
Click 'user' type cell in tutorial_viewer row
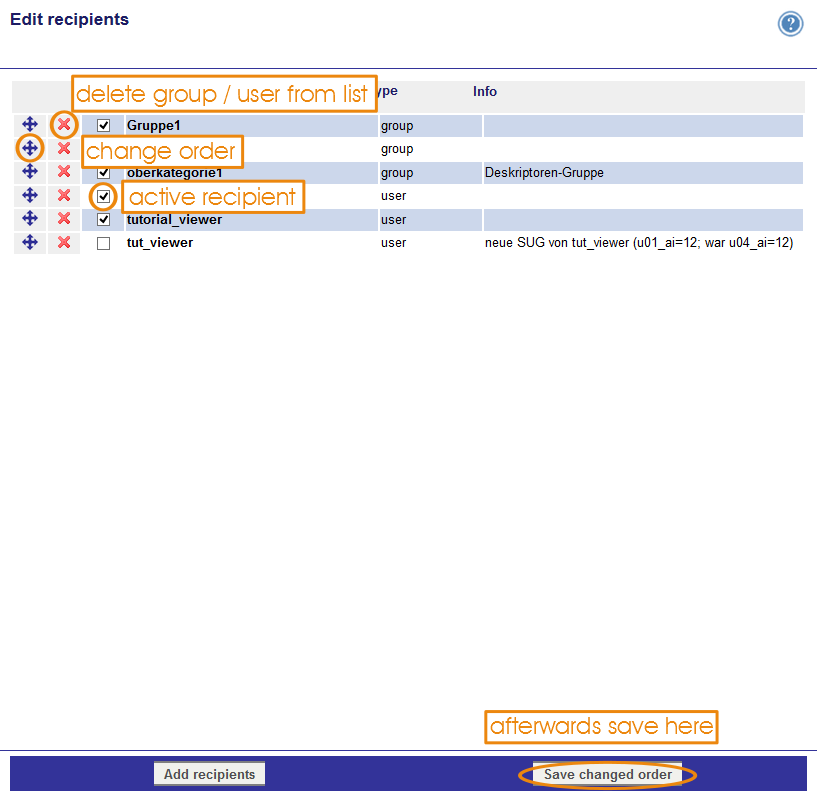(x=393, y=220)
